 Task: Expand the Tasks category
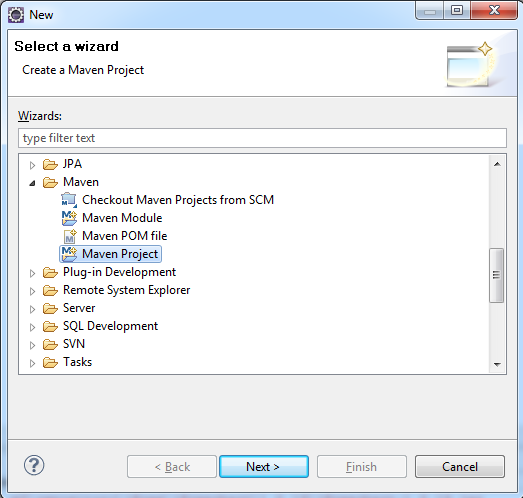click(32, 363)
